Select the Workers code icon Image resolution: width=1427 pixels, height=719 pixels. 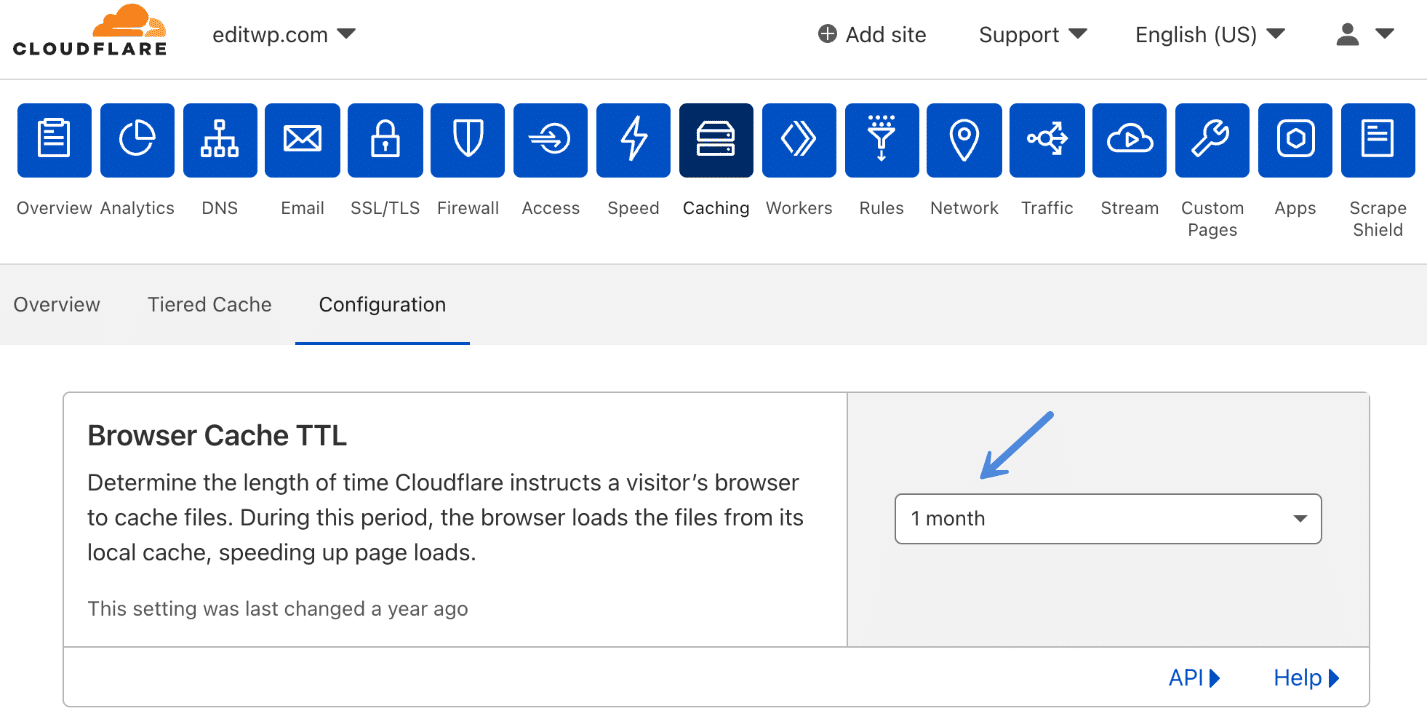(x=799, y=141)
